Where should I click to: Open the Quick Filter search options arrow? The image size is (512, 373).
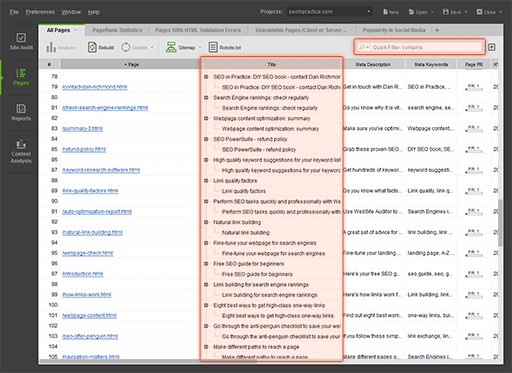tap(368, 47)
